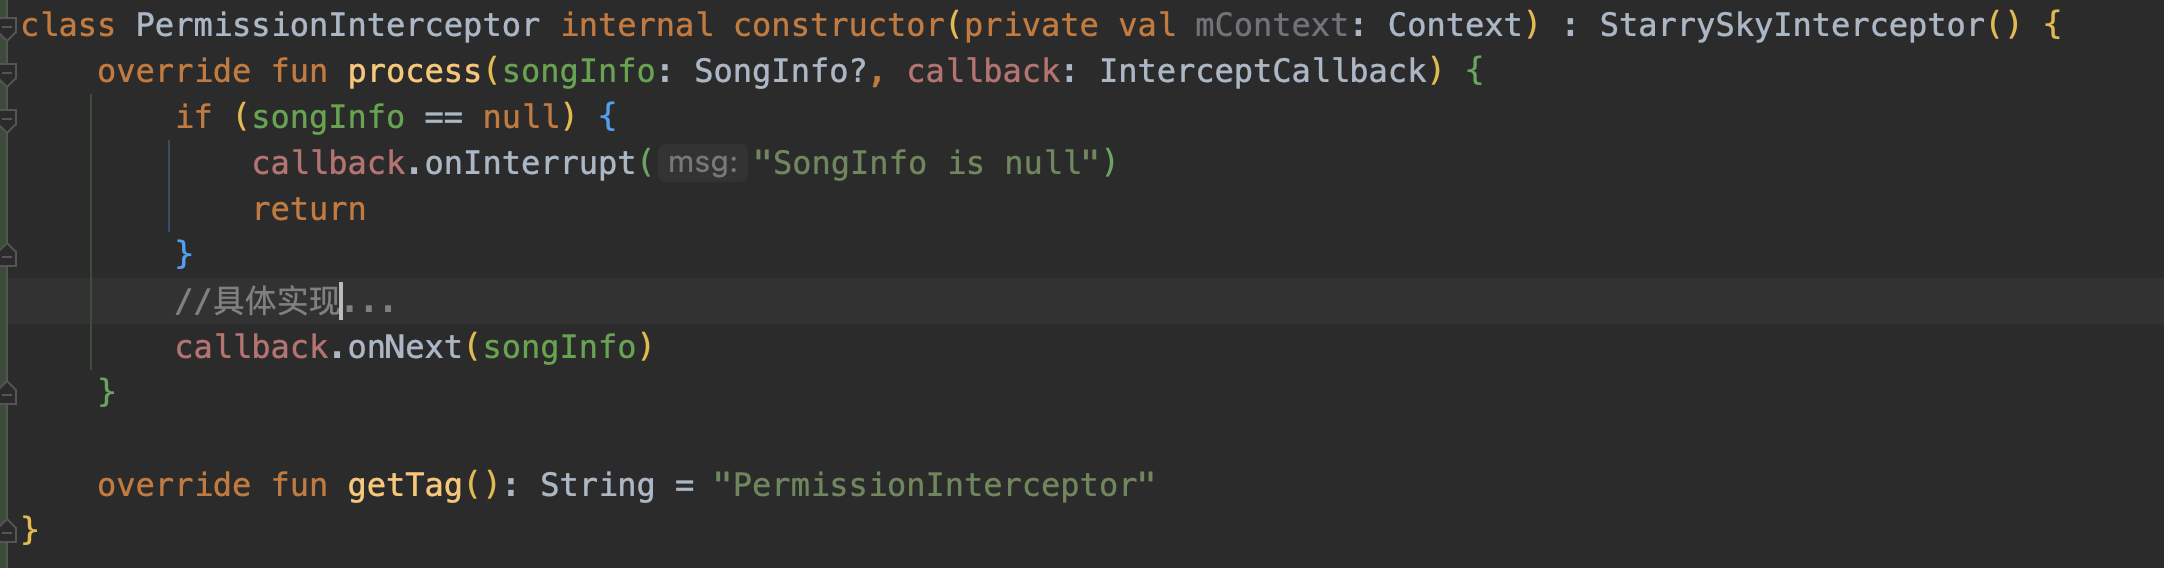The image size is (2164, 568).
Task: Click the msg: parameter inlay hint
Action: click(702, 163)
